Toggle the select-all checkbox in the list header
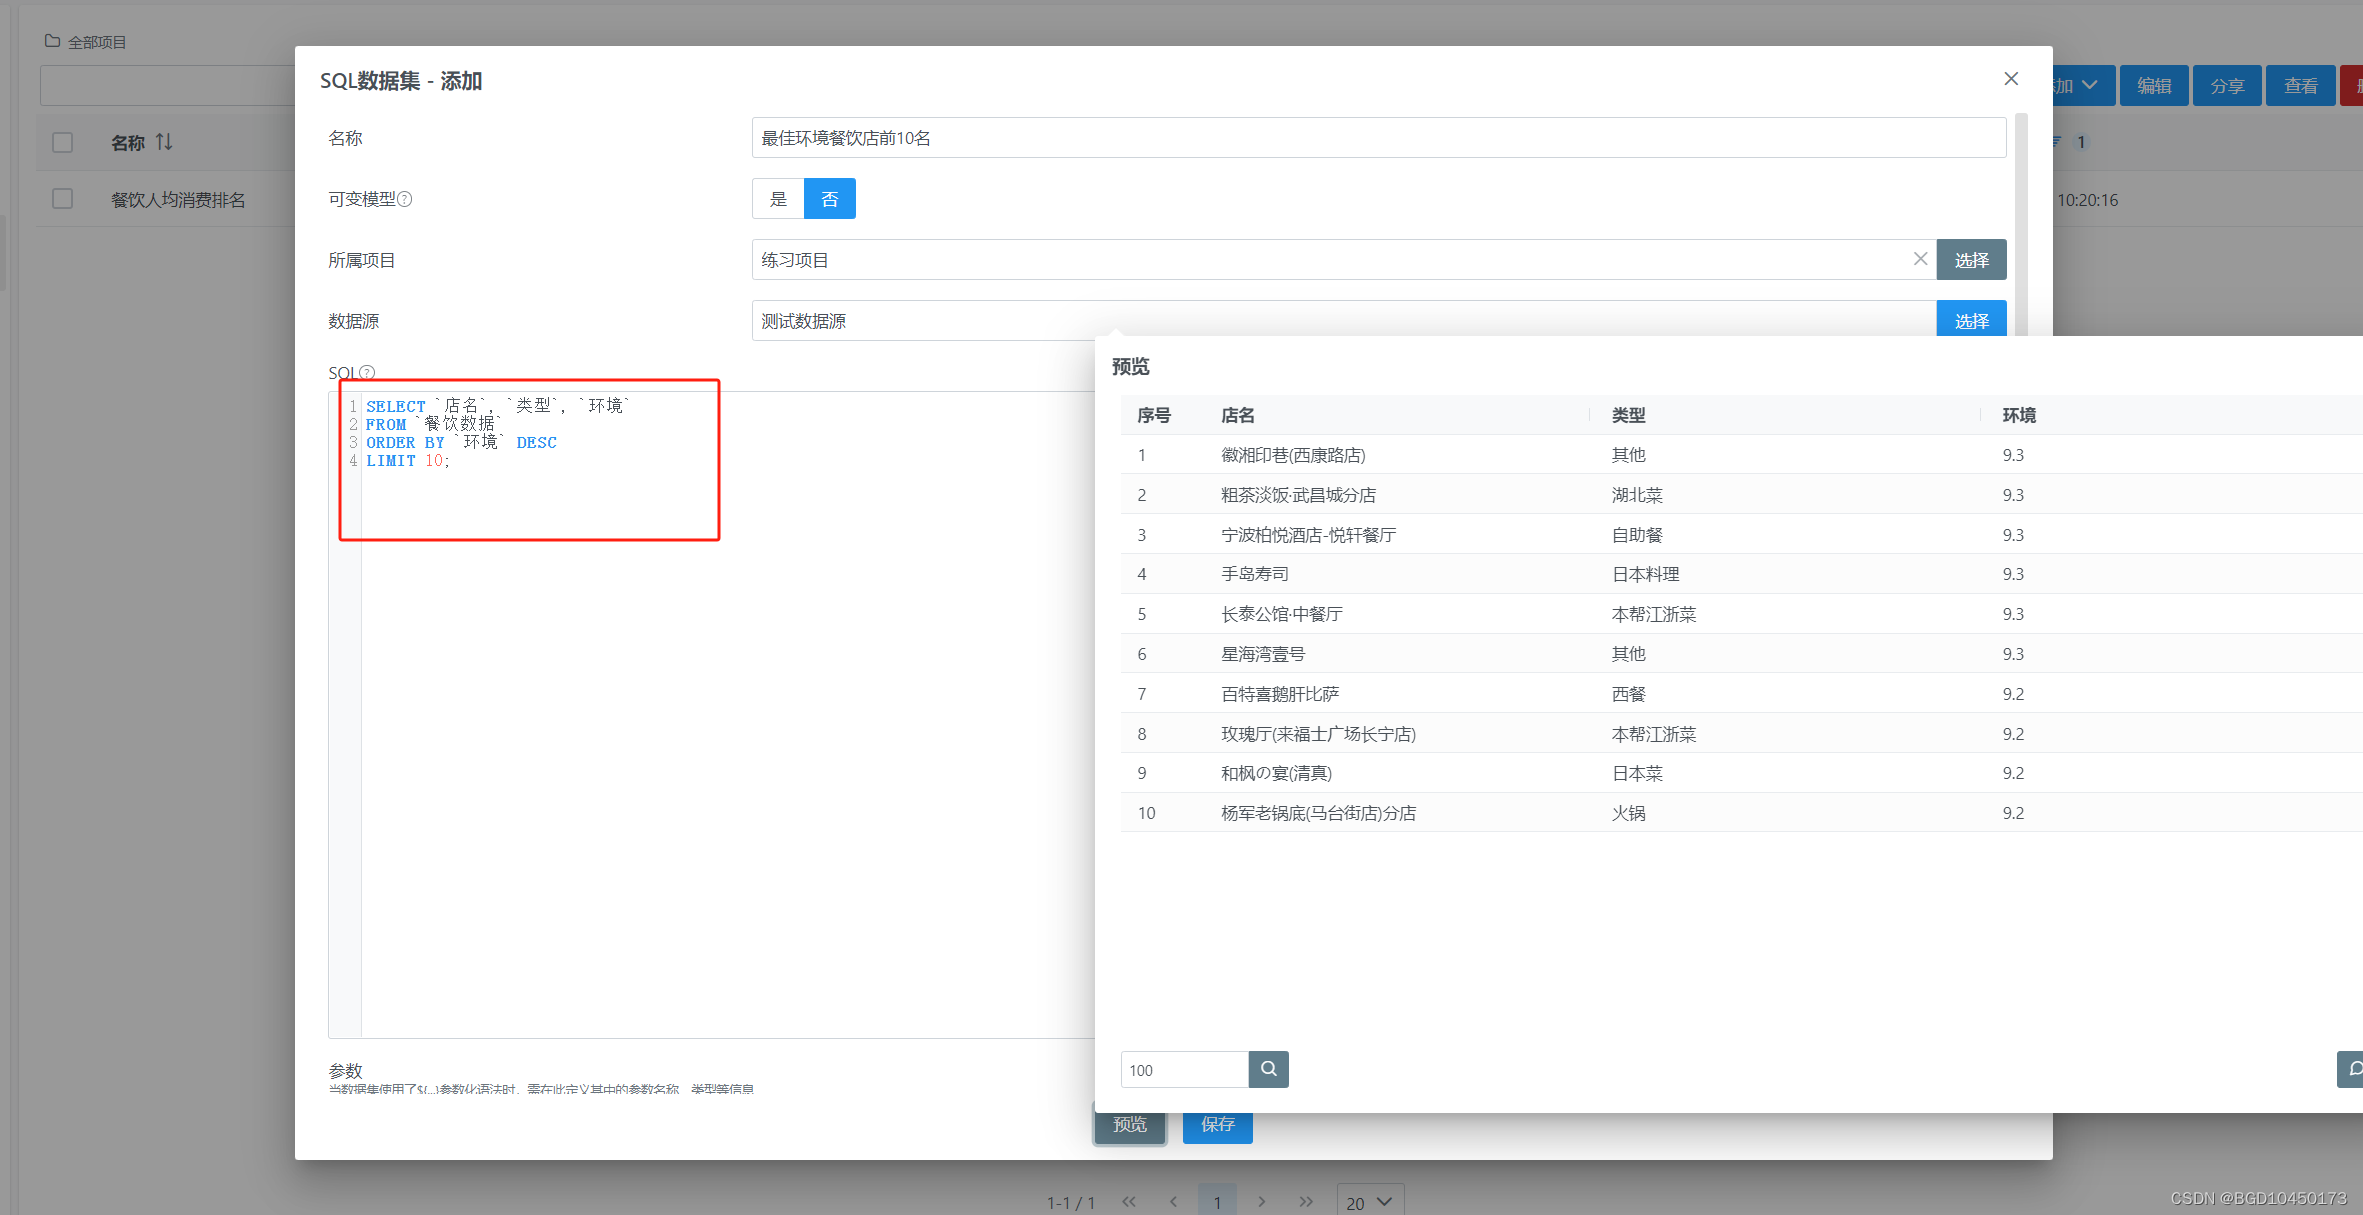Image resolution: width=2363 pixels, height=1215 pixels. point(62,142)
